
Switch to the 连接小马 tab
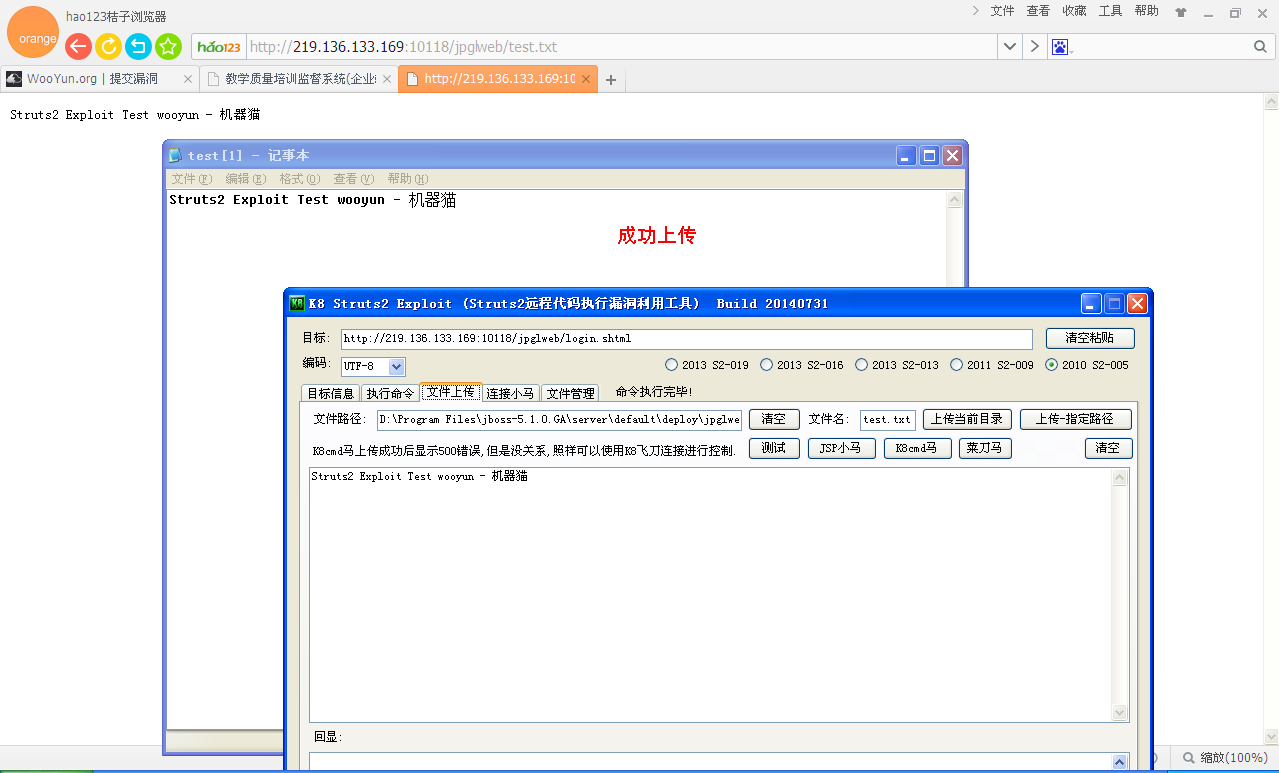(511, 393)
